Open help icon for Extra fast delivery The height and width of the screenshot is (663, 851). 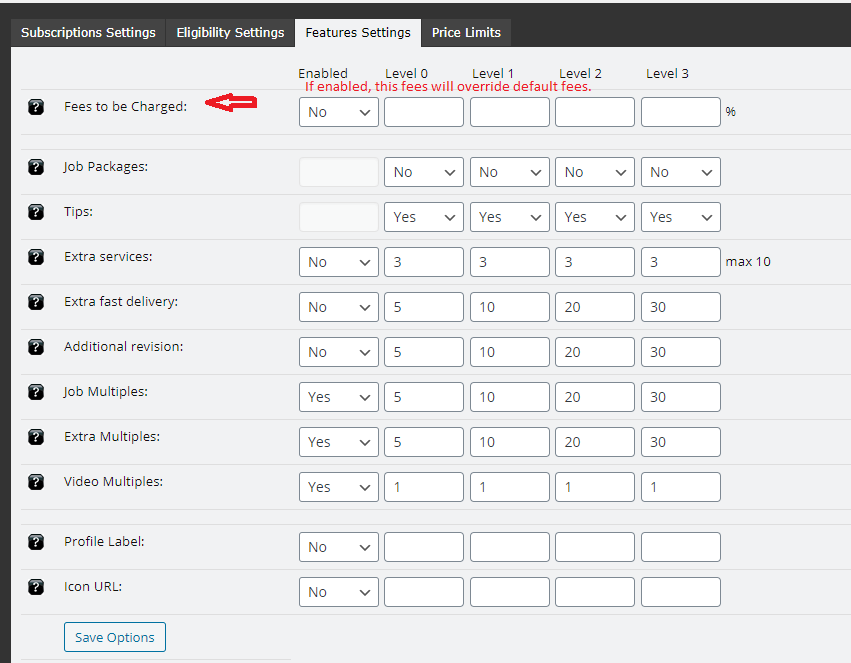click(x=36, y=302)
